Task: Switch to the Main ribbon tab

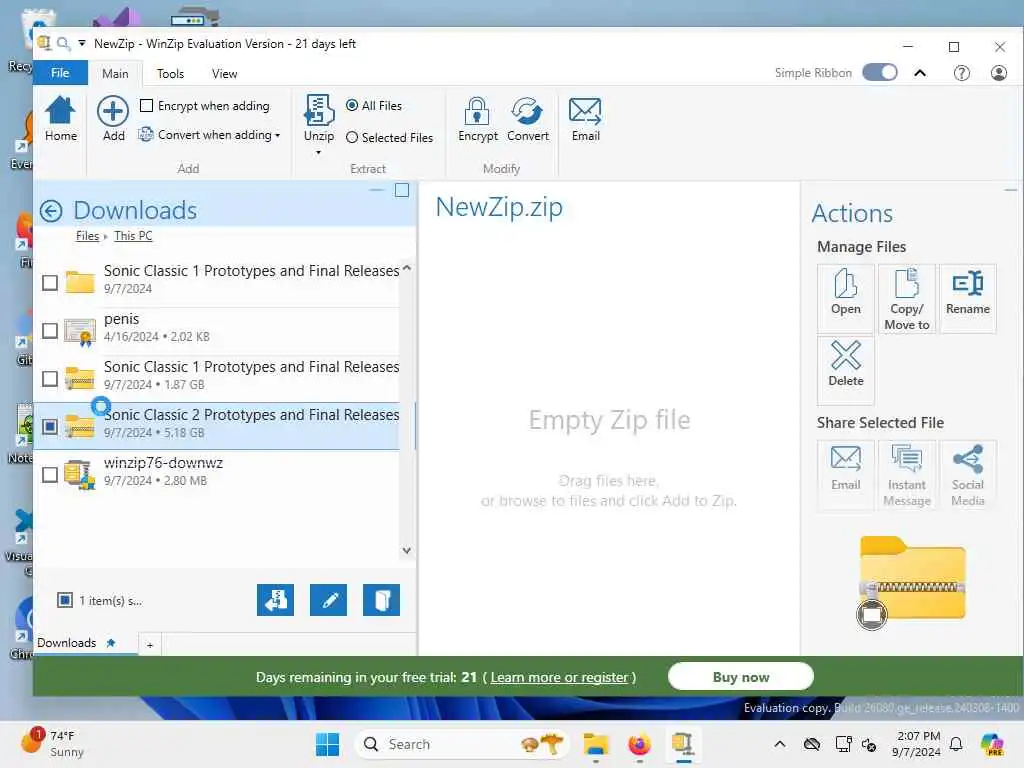Action: [x=115, y=74]
